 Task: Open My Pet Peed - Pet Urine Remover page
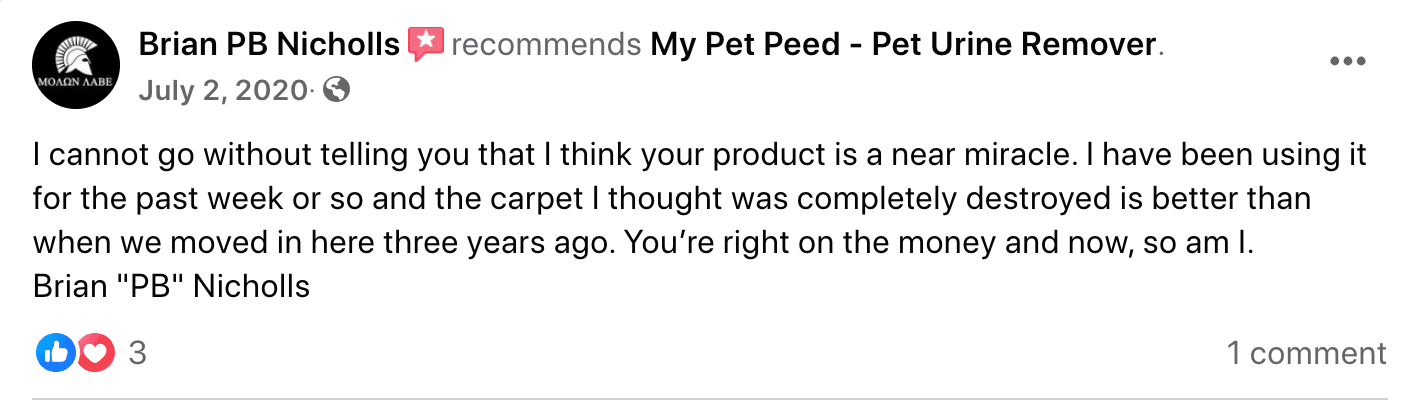[x=903, y=45]
